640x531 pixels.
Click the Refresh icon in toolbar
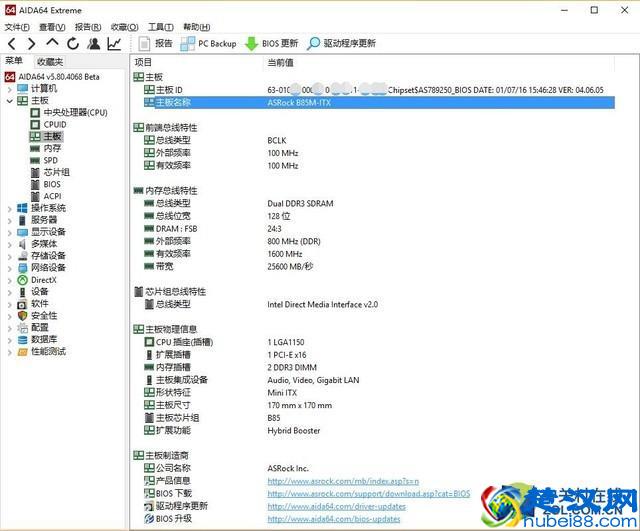[x=73, y=44]
